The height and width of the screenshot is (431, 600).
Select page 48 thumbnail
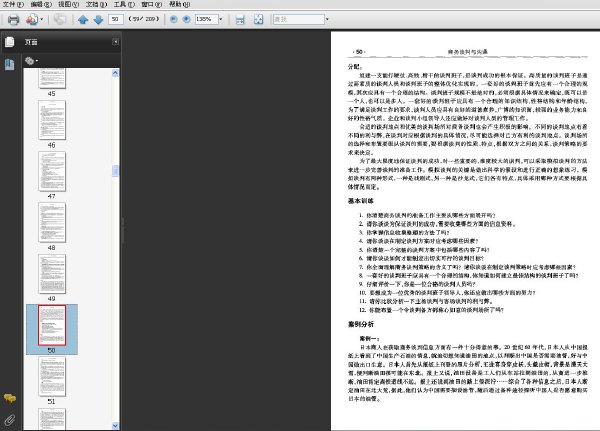52,223
